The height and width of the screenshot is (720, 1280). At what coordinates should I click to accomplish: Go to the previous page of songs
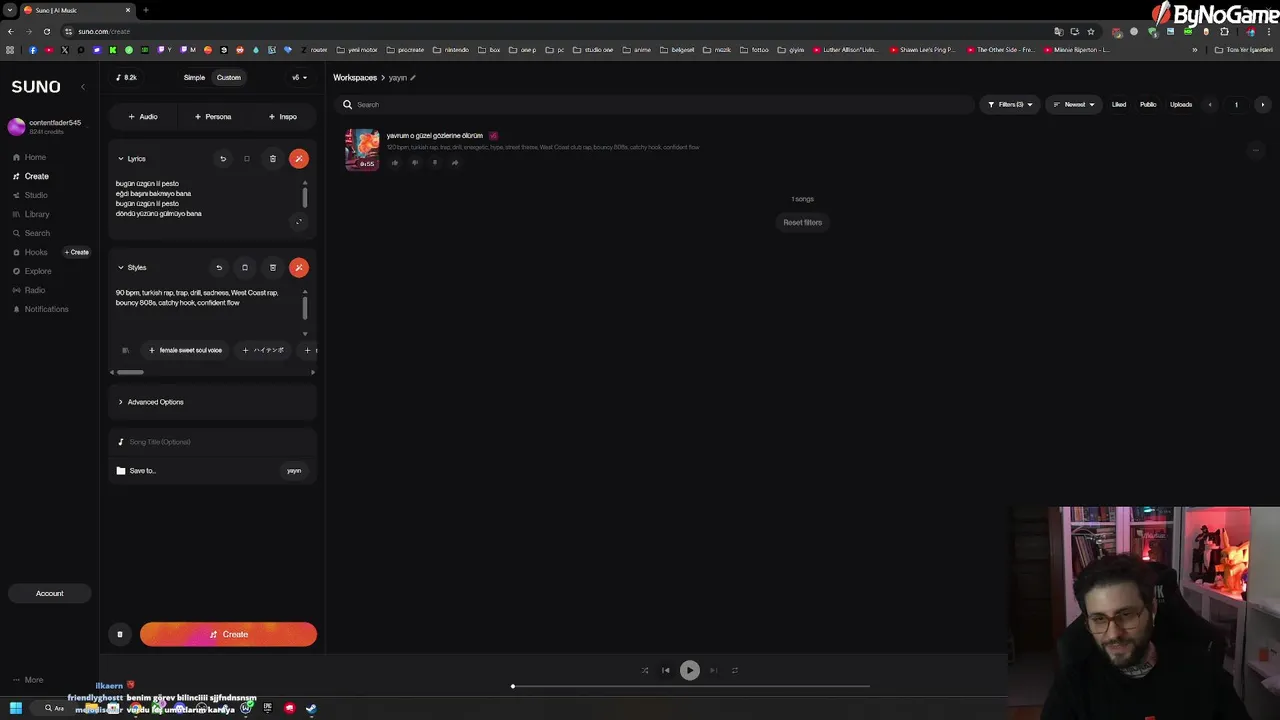point(1210,104)
